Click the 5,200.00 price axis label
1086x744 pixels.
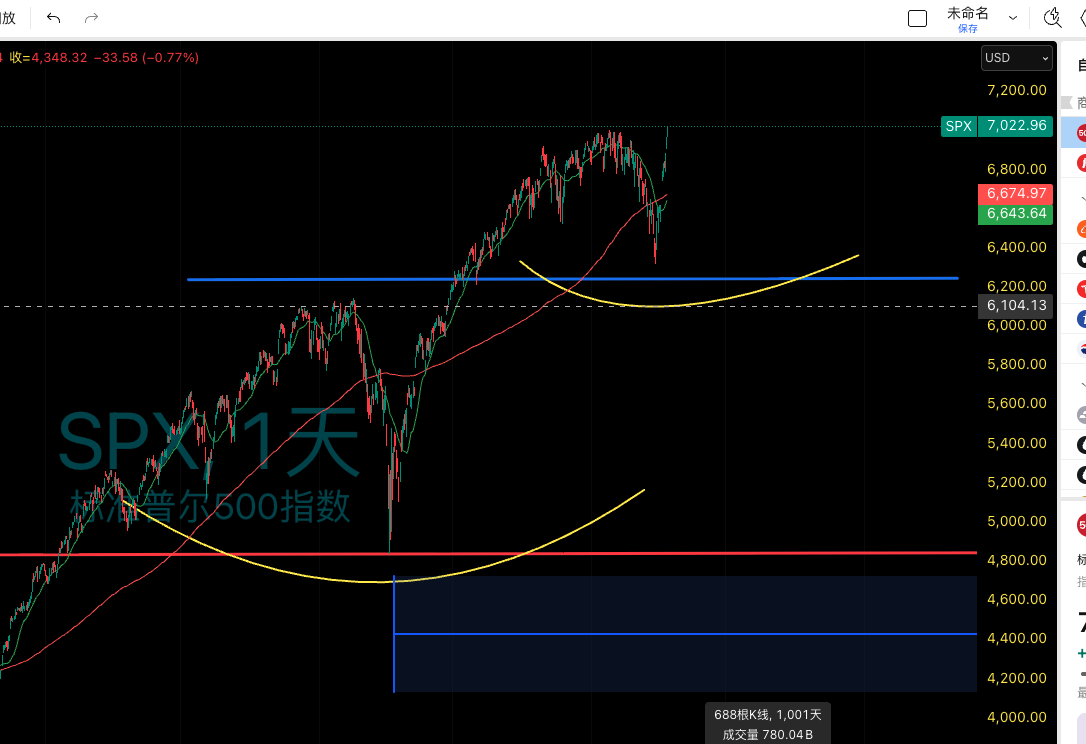pos(1016,482)
